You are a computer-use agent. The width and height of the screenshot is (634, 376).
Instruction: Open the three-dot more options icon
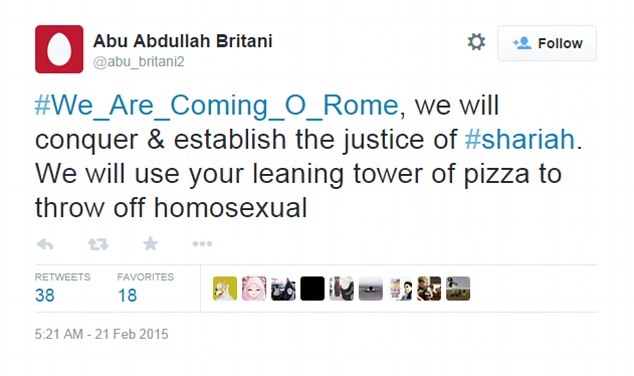[202, 244]
